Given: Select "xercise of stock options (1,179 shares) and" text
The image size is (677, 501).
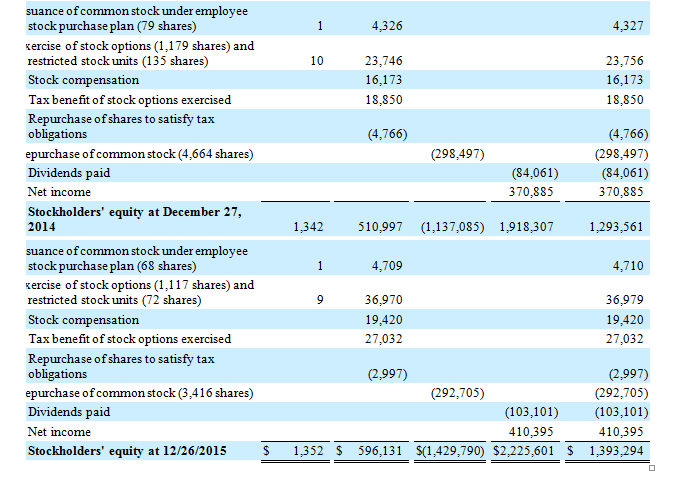Looking at the screenshot, I should (x=140, y=46).
